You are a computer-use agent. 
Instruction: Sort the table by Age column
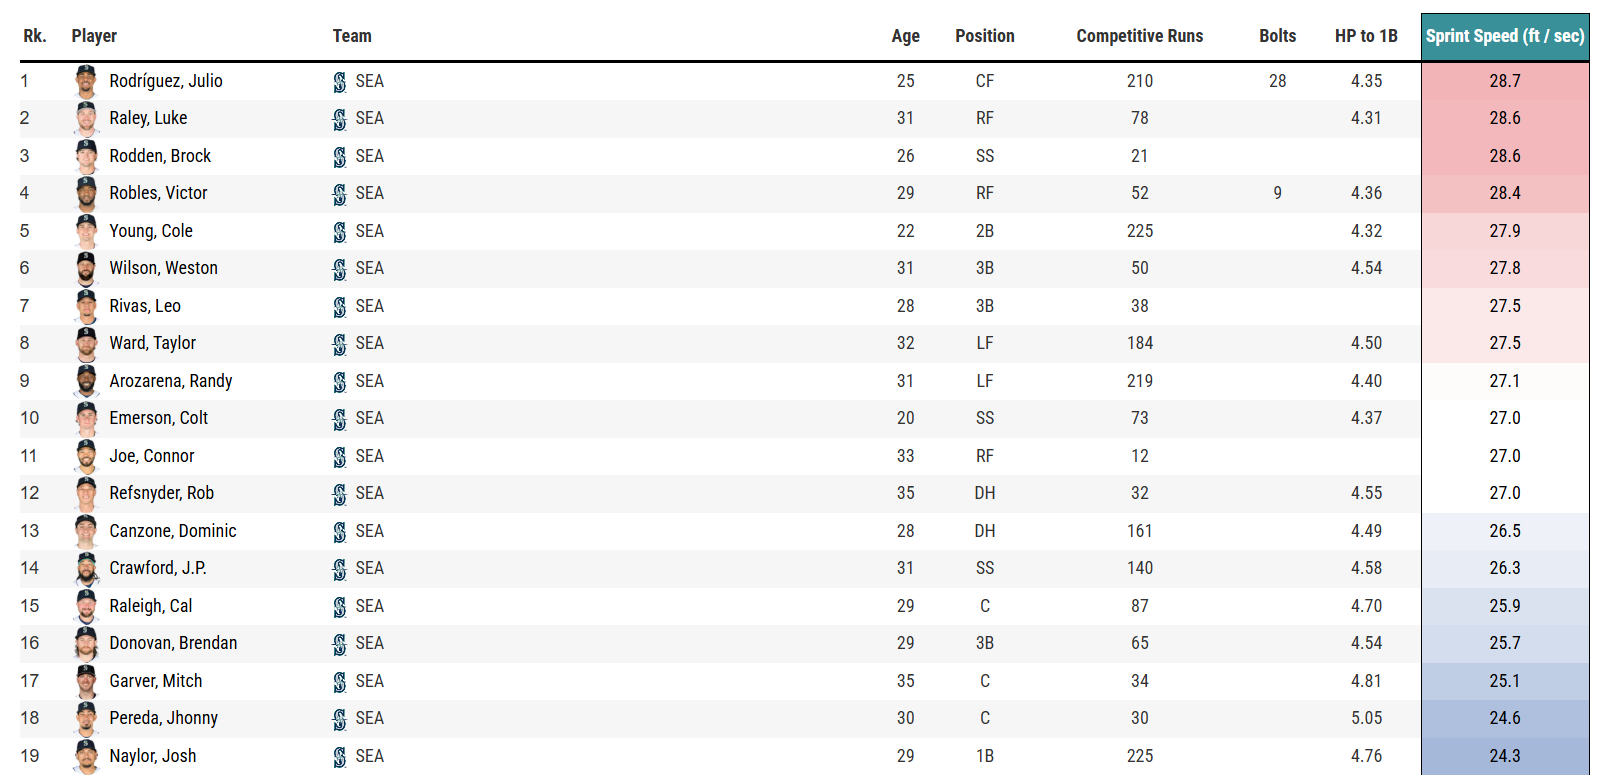click(x=906, y=36)
